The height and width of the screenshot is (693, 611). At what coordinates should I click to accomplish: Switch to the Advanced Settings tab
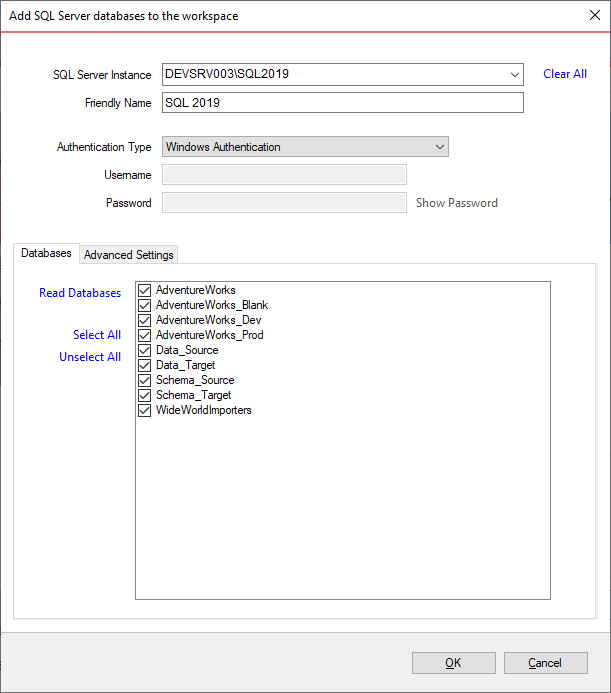click(129, 255)
